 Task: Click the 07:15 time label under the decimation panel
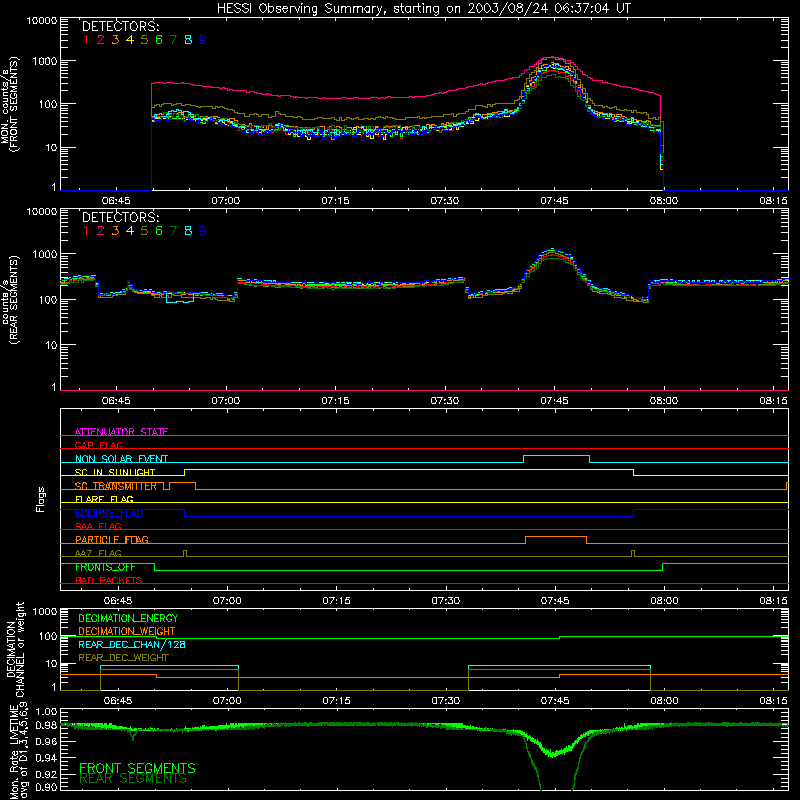click(337, 701)
